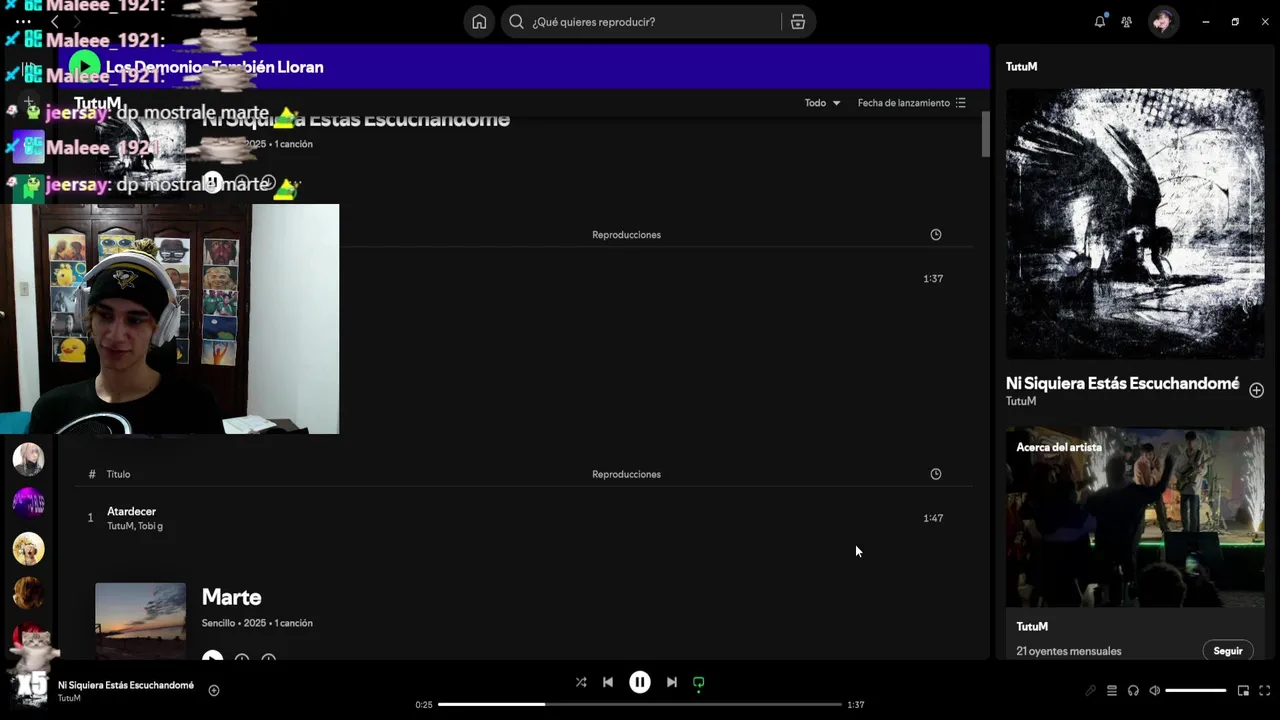Open the "Todo" filter dropdown

click(822, 103)
